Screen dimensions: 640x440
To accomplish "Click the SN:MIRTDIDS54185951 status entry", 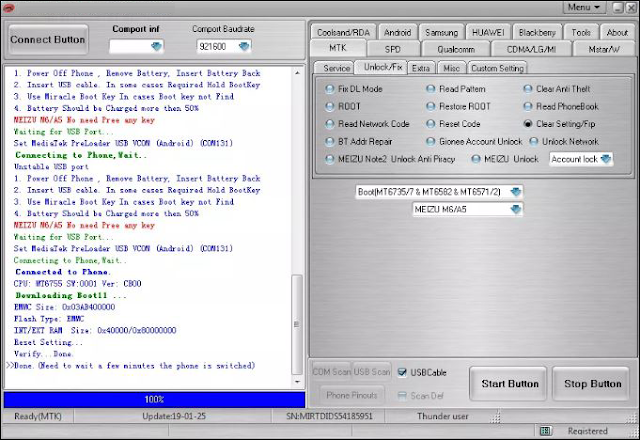I will click(x=329, y=416).
